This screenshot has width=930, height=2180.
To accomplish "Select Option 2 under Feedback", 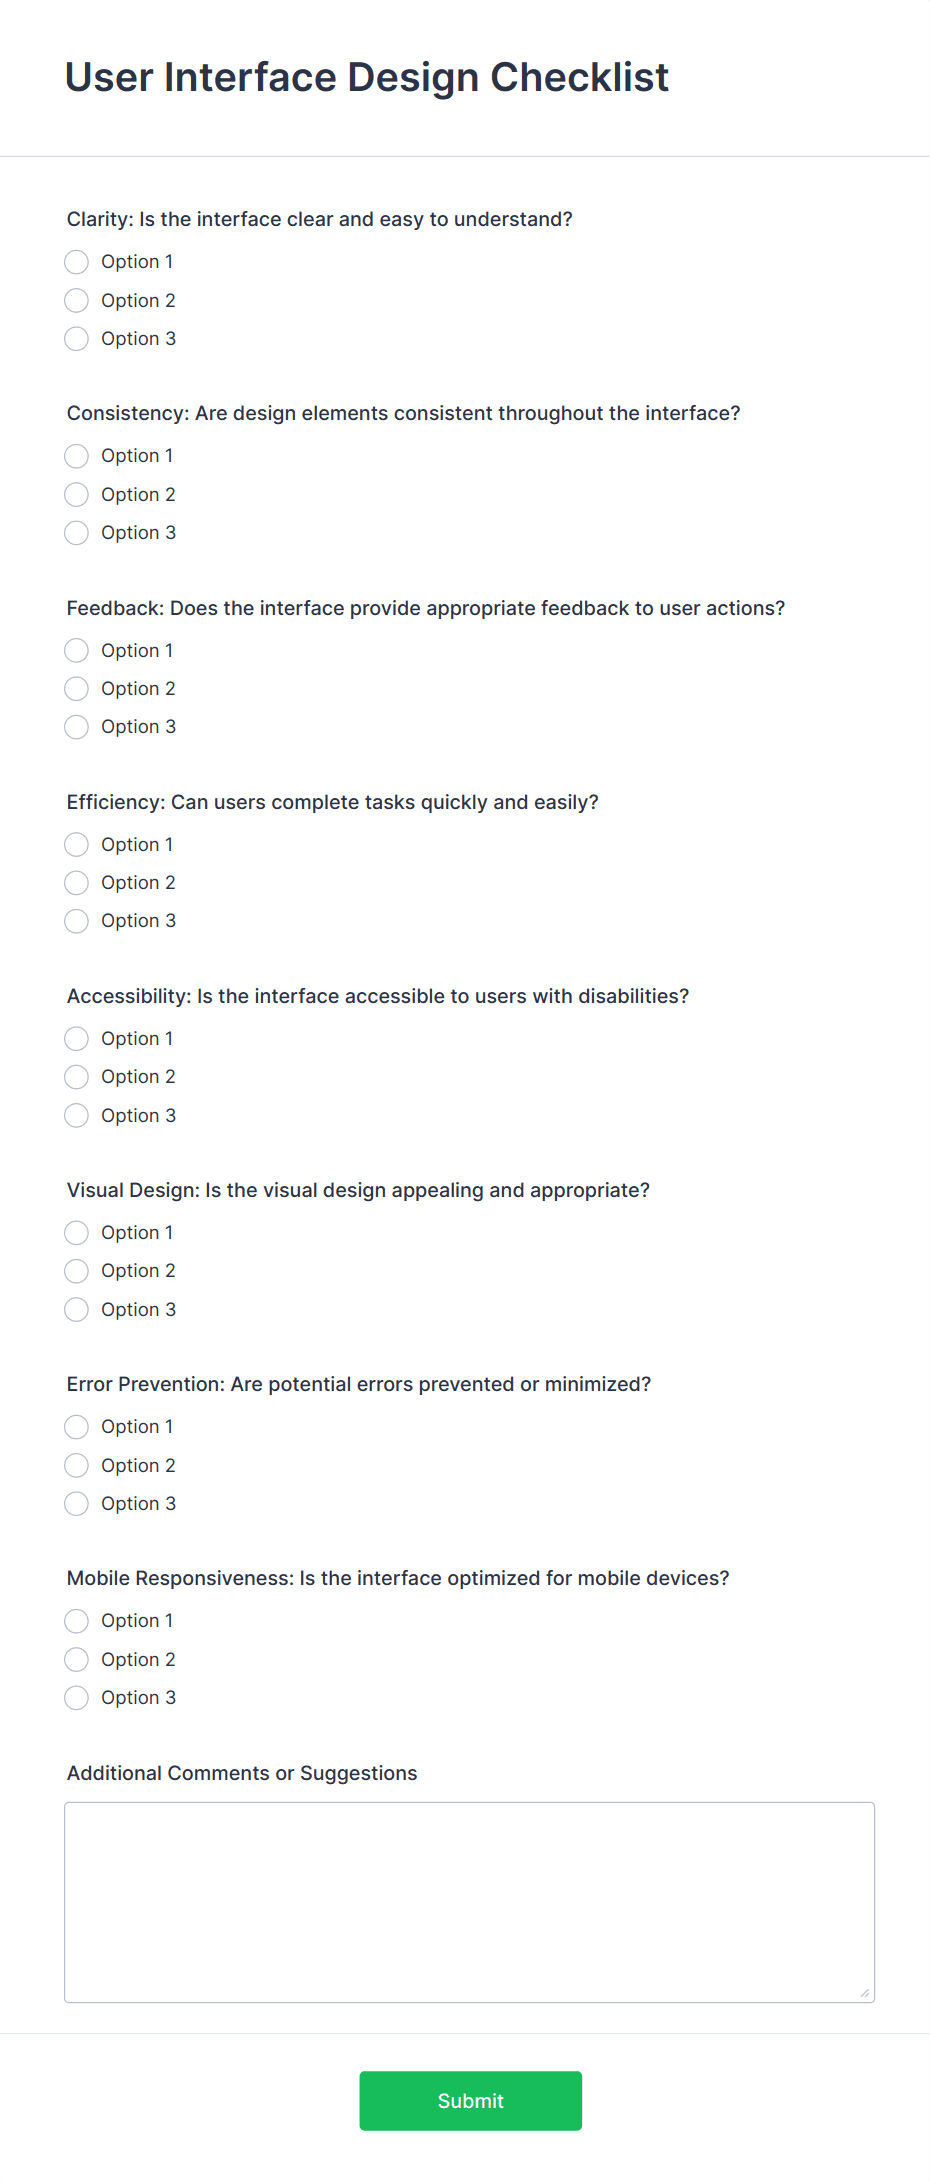I will (x=77, y=689).
